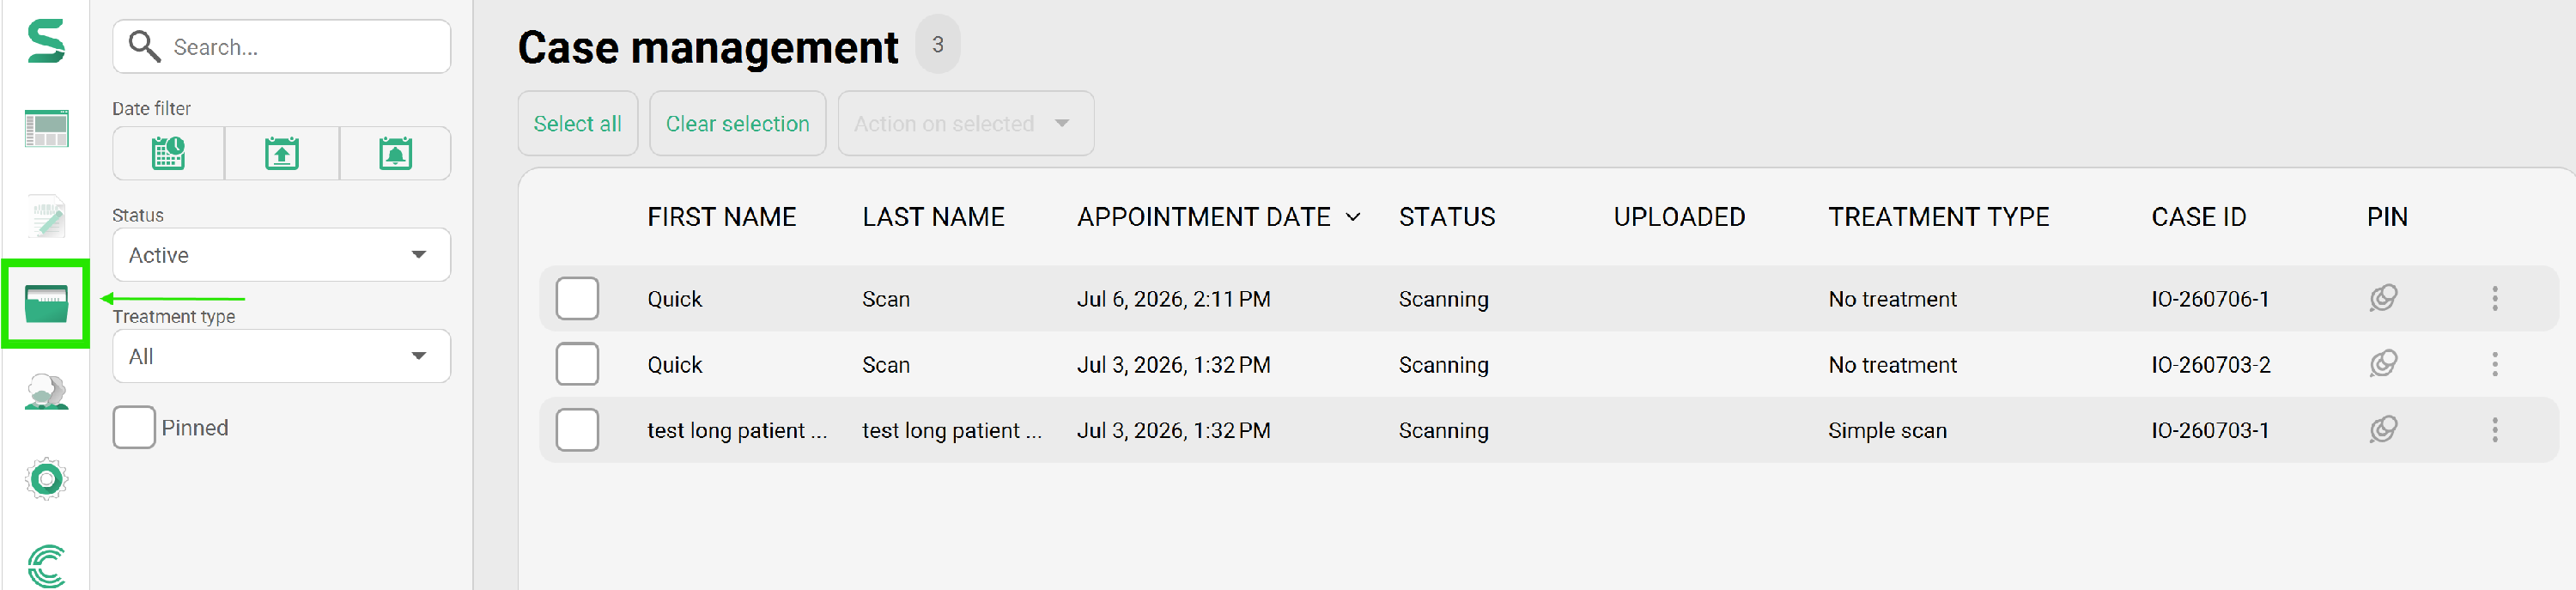
Task: Filter by reminder bell calendar icon
Action: click(x=396, y=153)
